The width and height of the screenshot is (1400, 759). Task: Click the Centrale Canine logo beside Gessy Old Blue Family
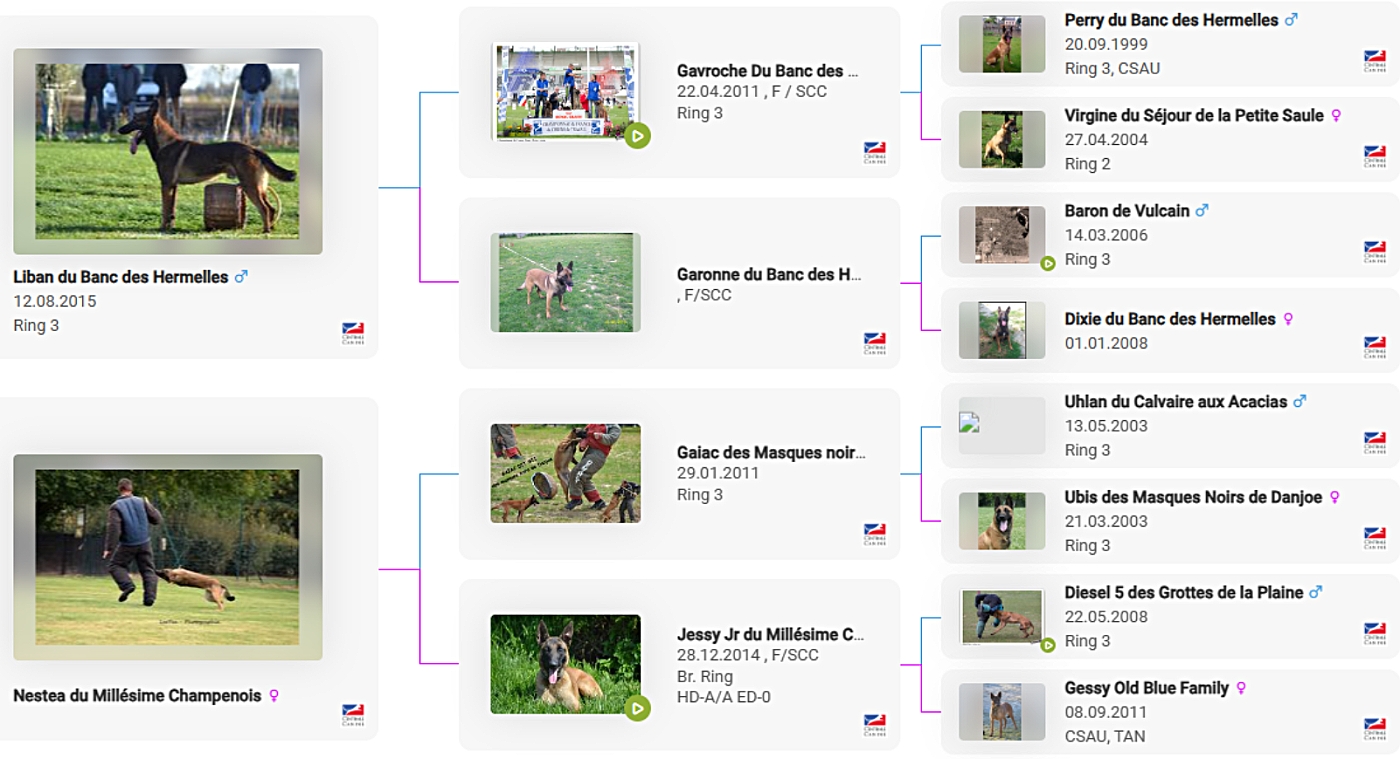[x=1375, y=729]
